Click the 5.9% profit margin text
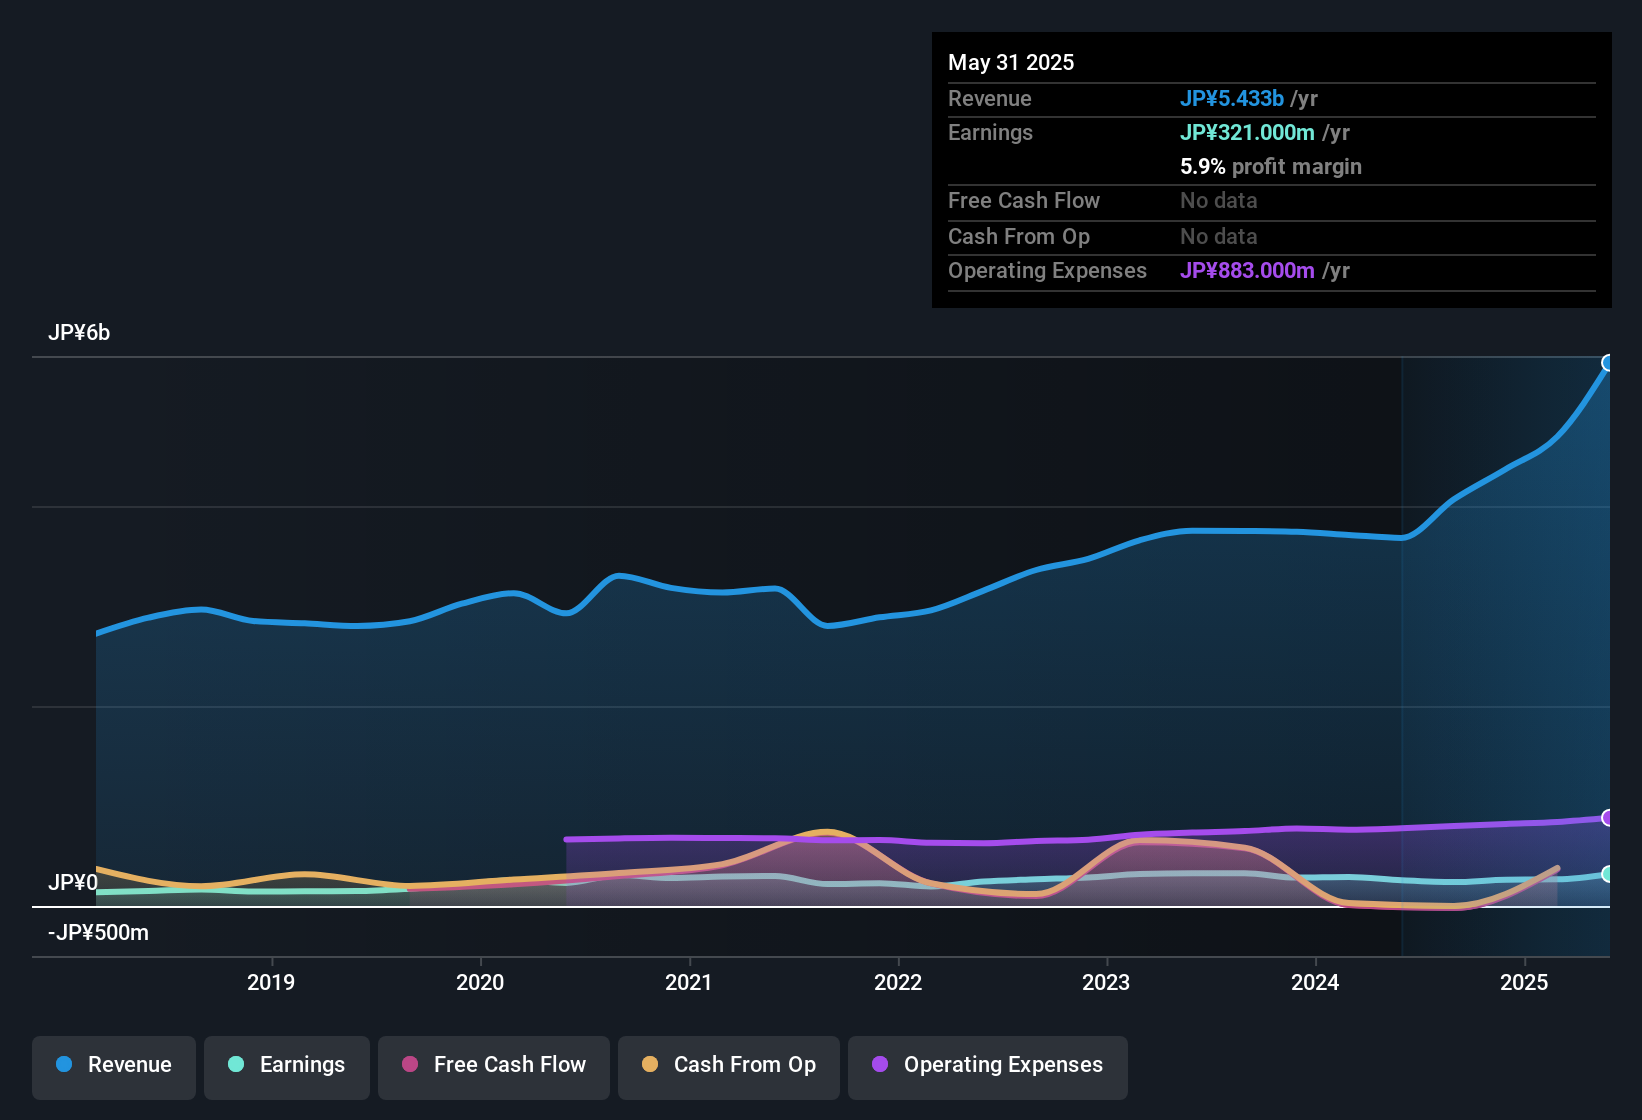The height and width of the screenshot is (1120, 1642). point(1271,167)
